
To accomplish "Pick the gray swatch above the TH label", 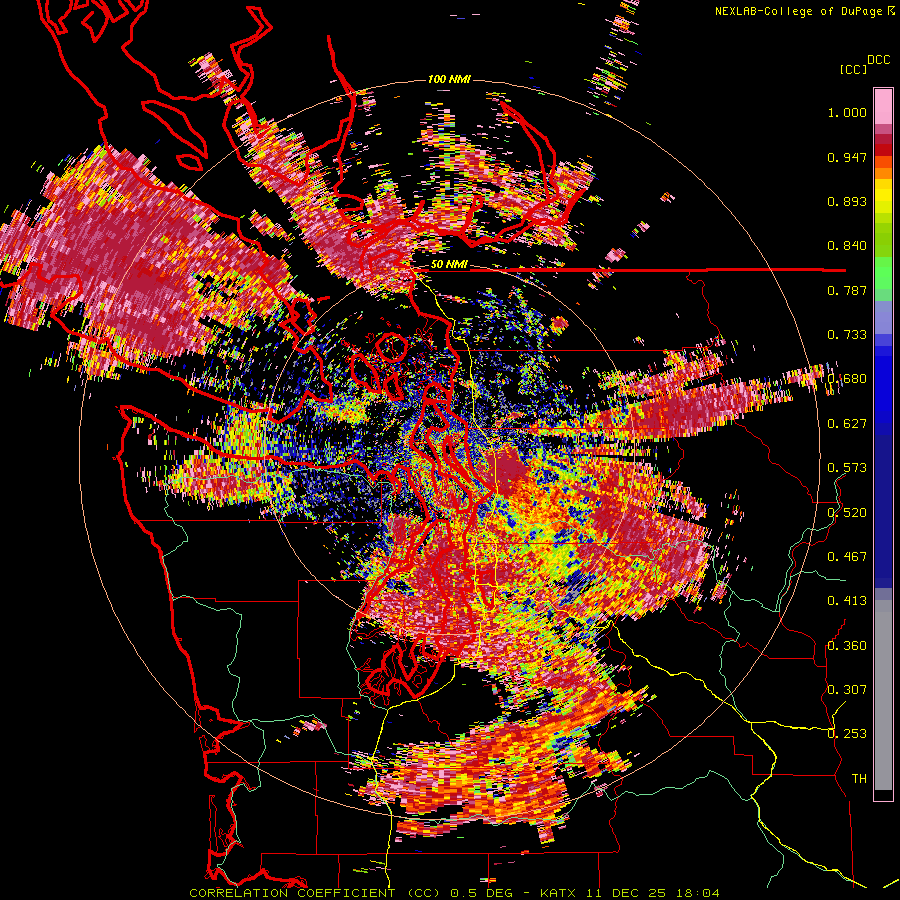I will click(883, 695).
